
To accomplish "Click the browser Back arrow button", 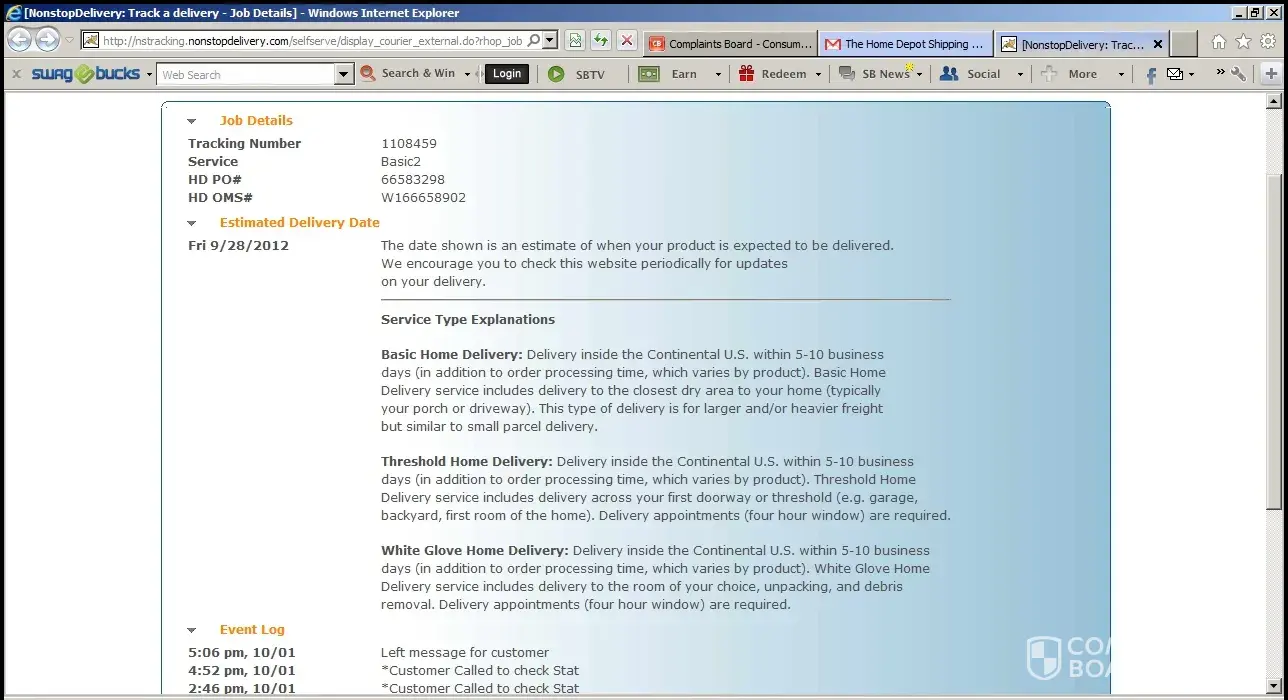I will (x=19, y=41).
